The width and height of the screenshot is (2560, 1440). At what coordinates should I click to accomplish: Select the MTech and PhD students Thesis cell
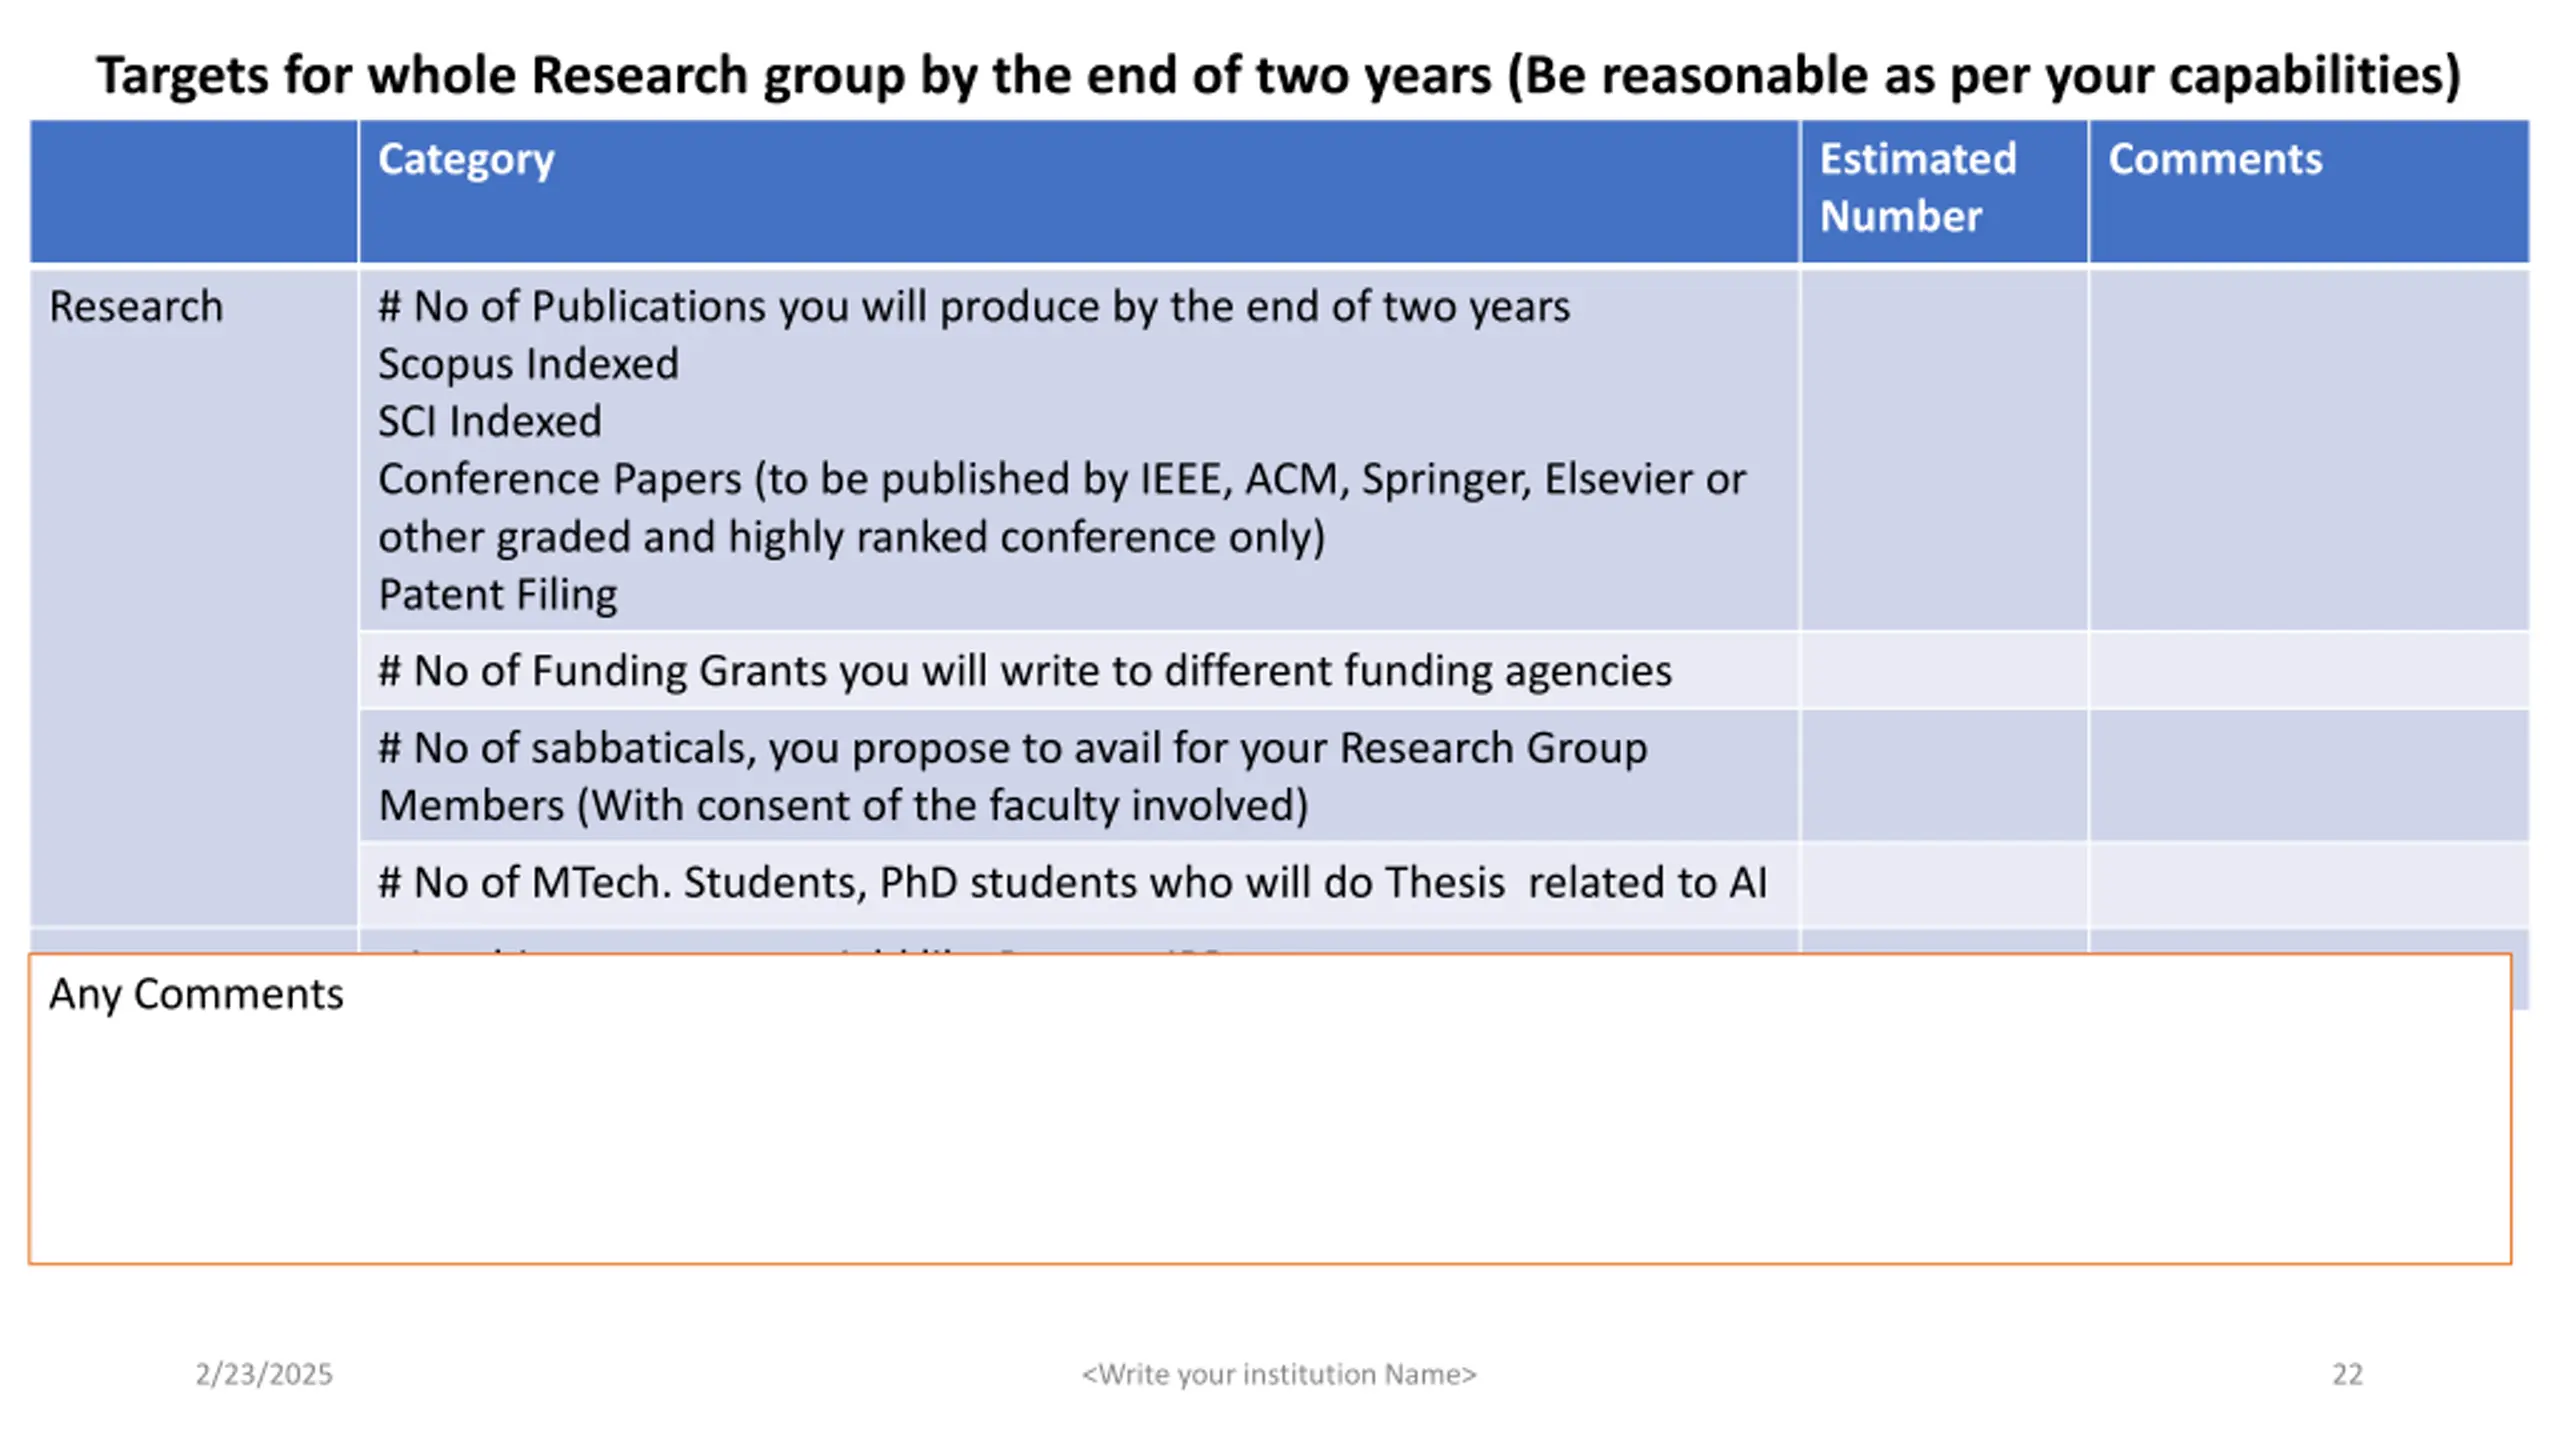[1079, 884]
